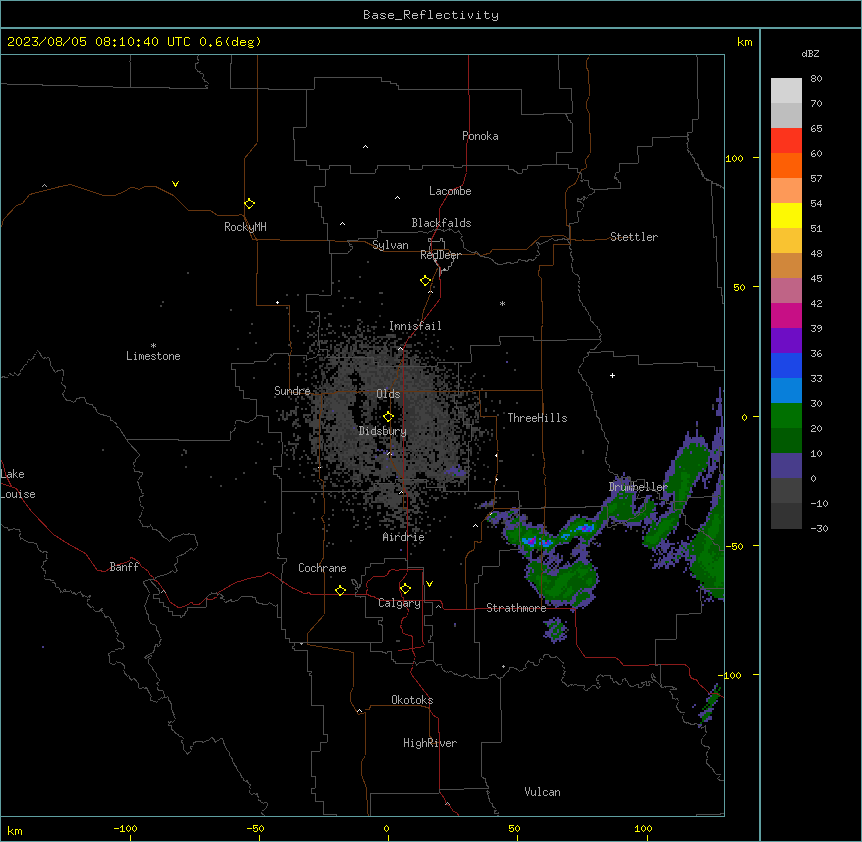The height and width of the screenshot is (842, 862).
Task: Select the yellow diamond marker between Olds and Didsbury
Action: point(388,417)
